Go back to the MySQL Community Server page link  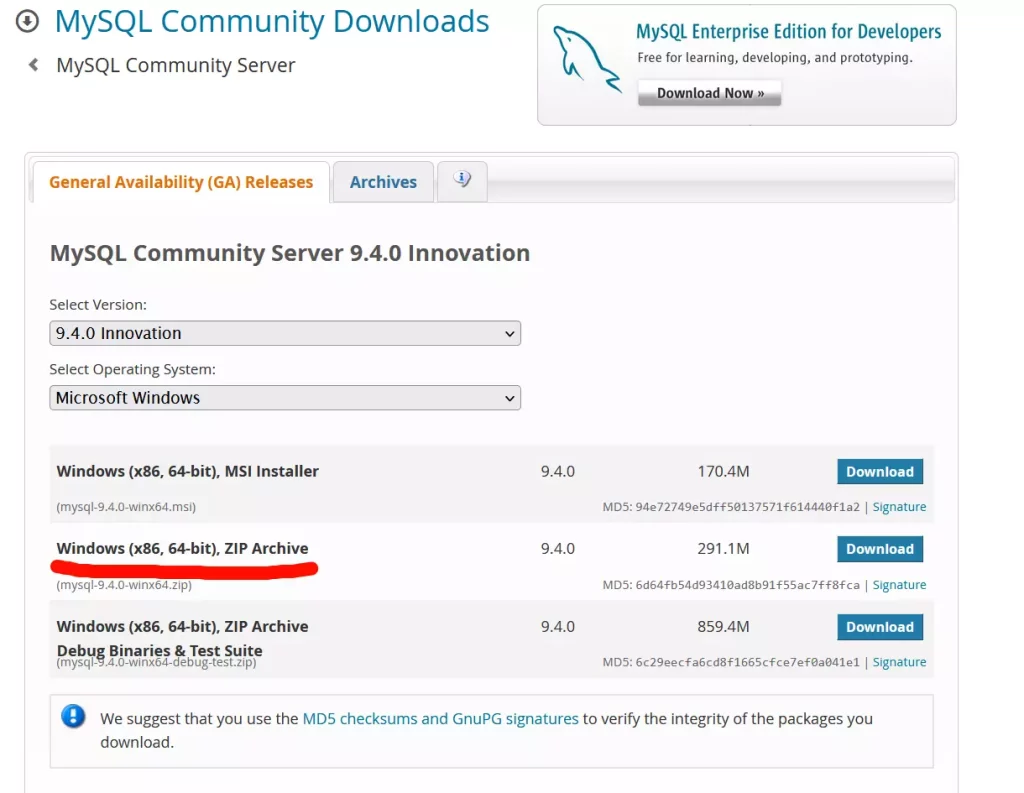point(176,66)
